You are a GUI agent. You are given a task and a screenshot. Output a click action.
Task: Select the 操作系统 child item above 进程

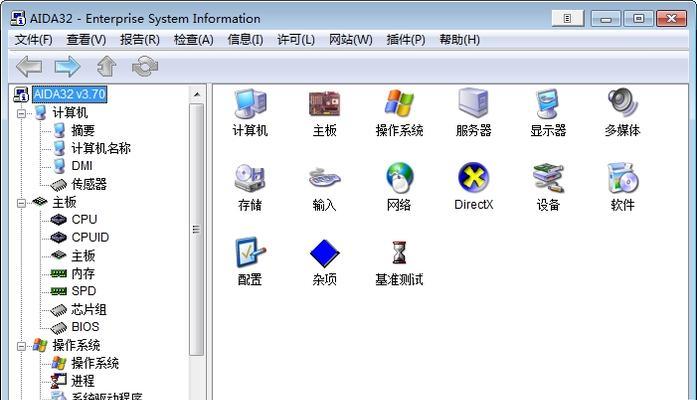click(x=95, y=363)
